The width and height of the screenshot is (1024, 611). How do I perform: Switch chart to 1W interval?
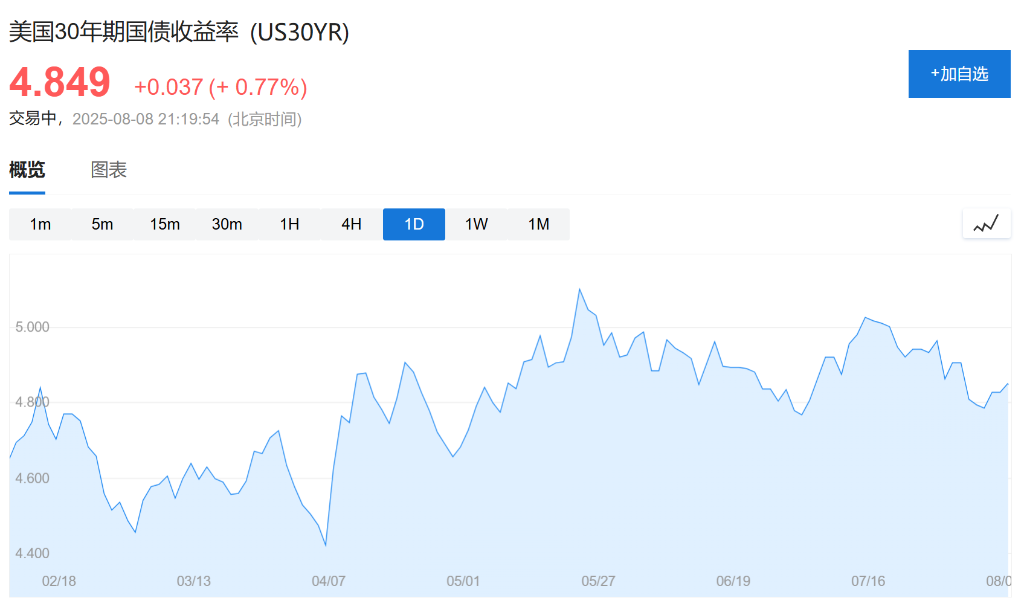(476, 224)
